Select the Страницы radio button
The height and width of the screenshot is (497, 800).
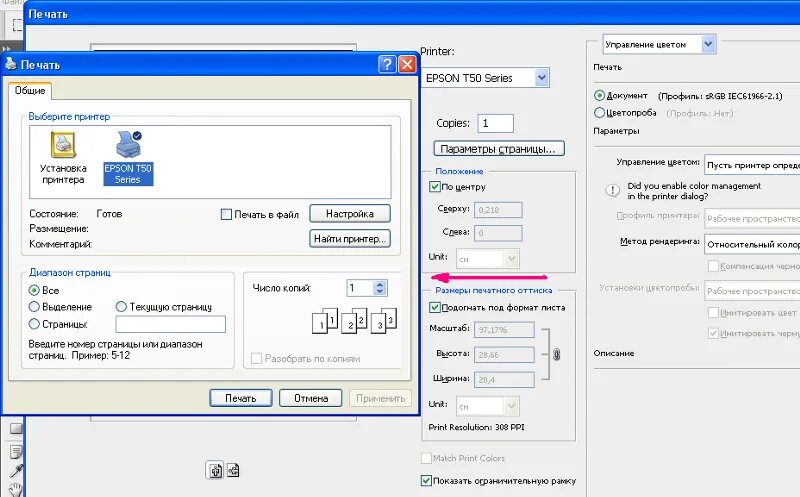pyautogui.click(x=34, y=324)
